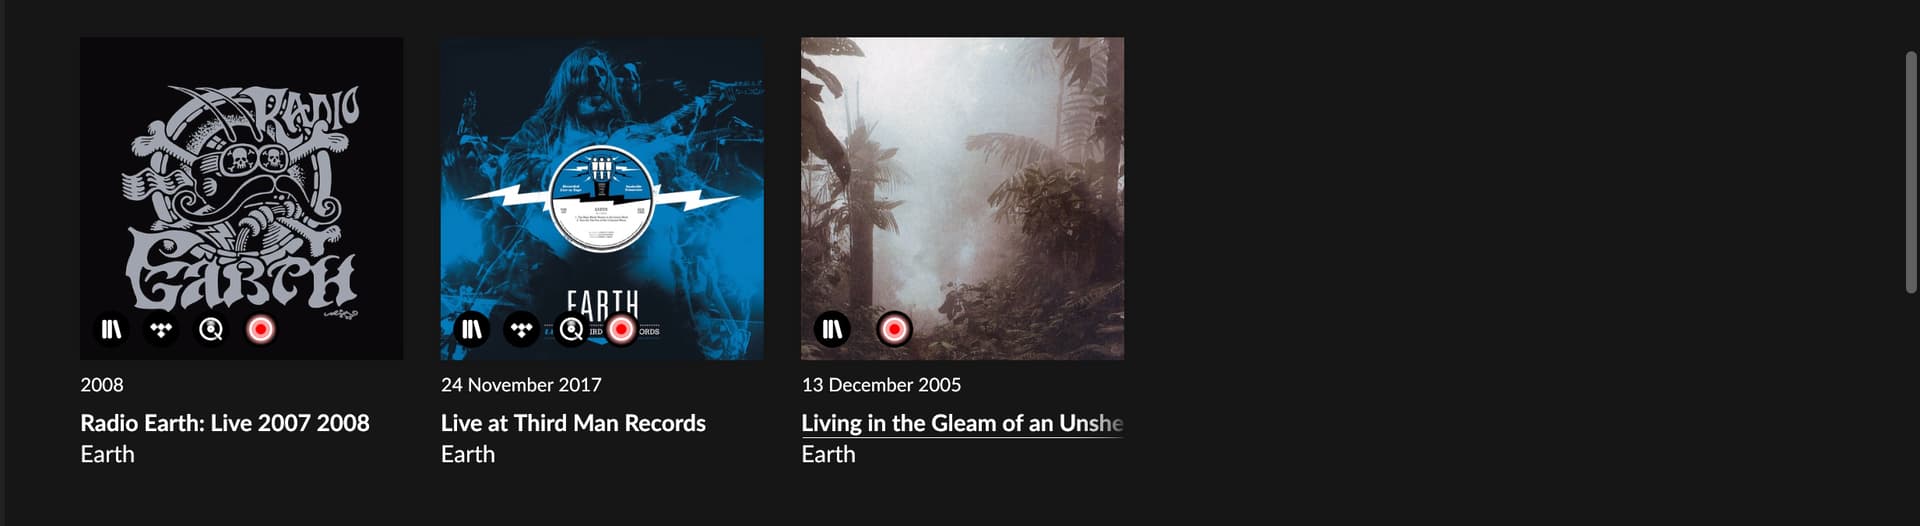Open Radio Earth: Live 2007 2008 title

(225, 423)
